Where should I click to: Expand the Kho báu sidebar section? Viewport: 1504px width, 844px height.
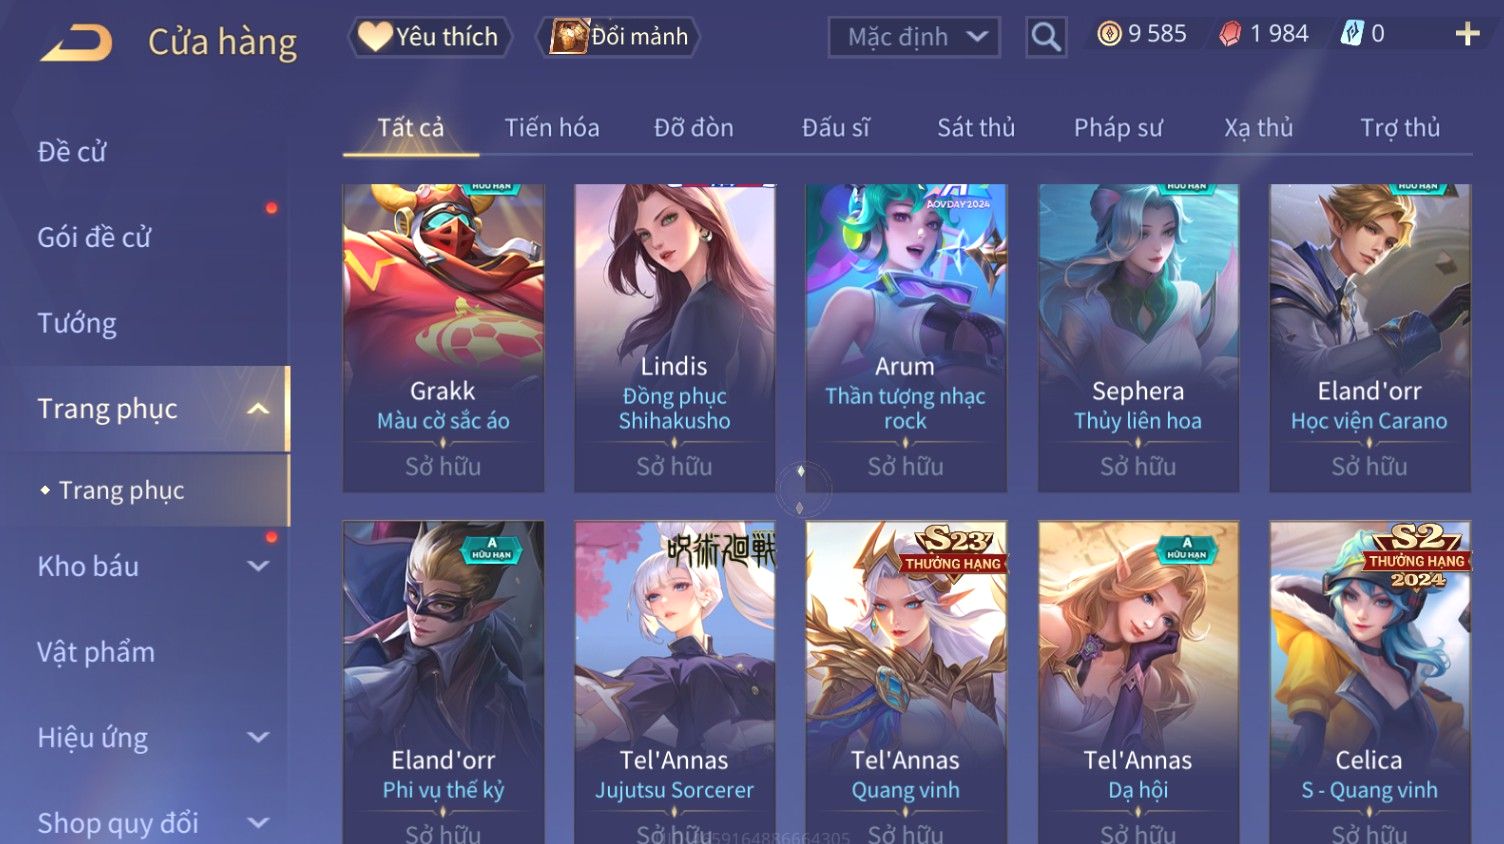pos(258,566)
